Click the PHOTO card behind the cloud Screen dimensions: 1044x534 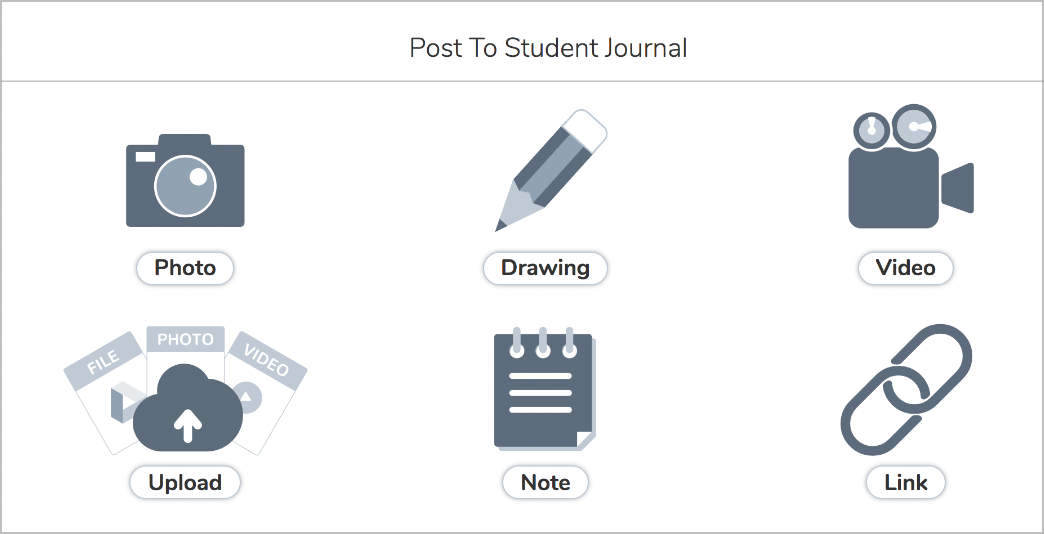(185, 342)
